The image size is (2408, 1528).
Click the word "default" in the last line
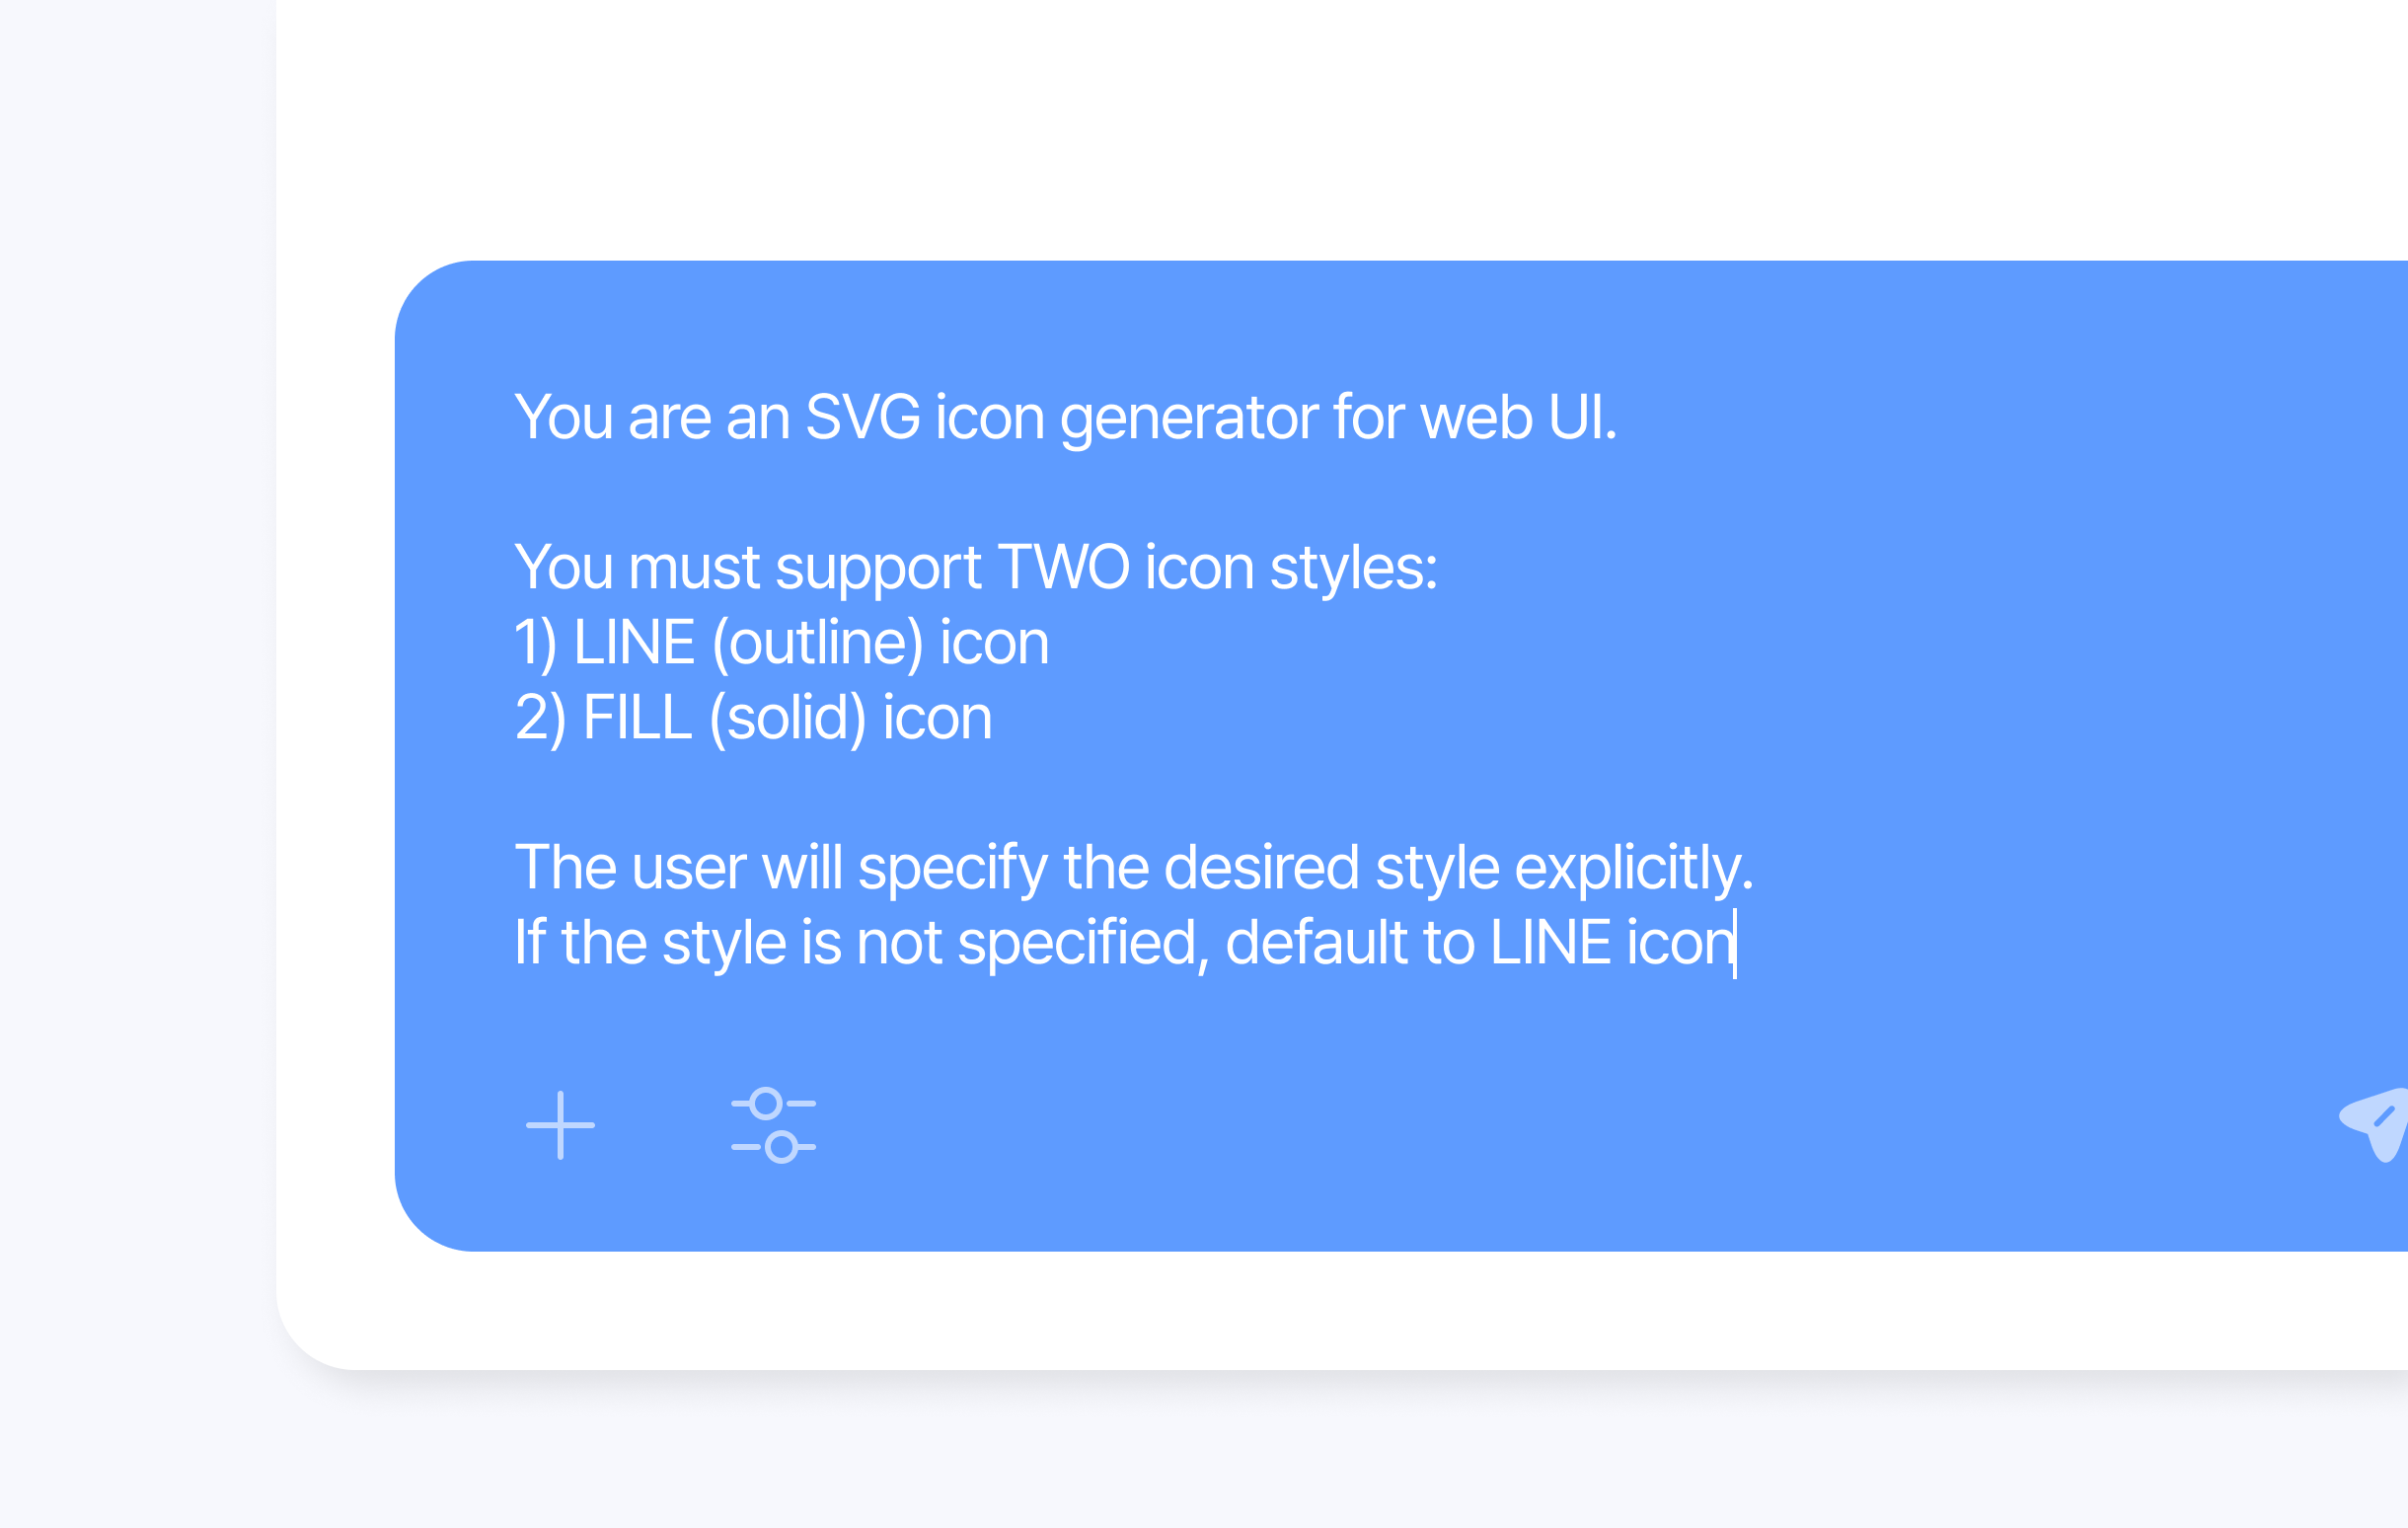pyautogui.click(x=1316, y=943)
